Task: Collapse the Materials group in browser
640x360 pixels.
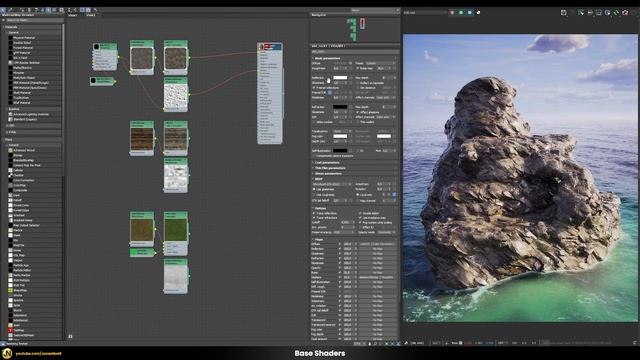Action: click(x=11, y=27)
